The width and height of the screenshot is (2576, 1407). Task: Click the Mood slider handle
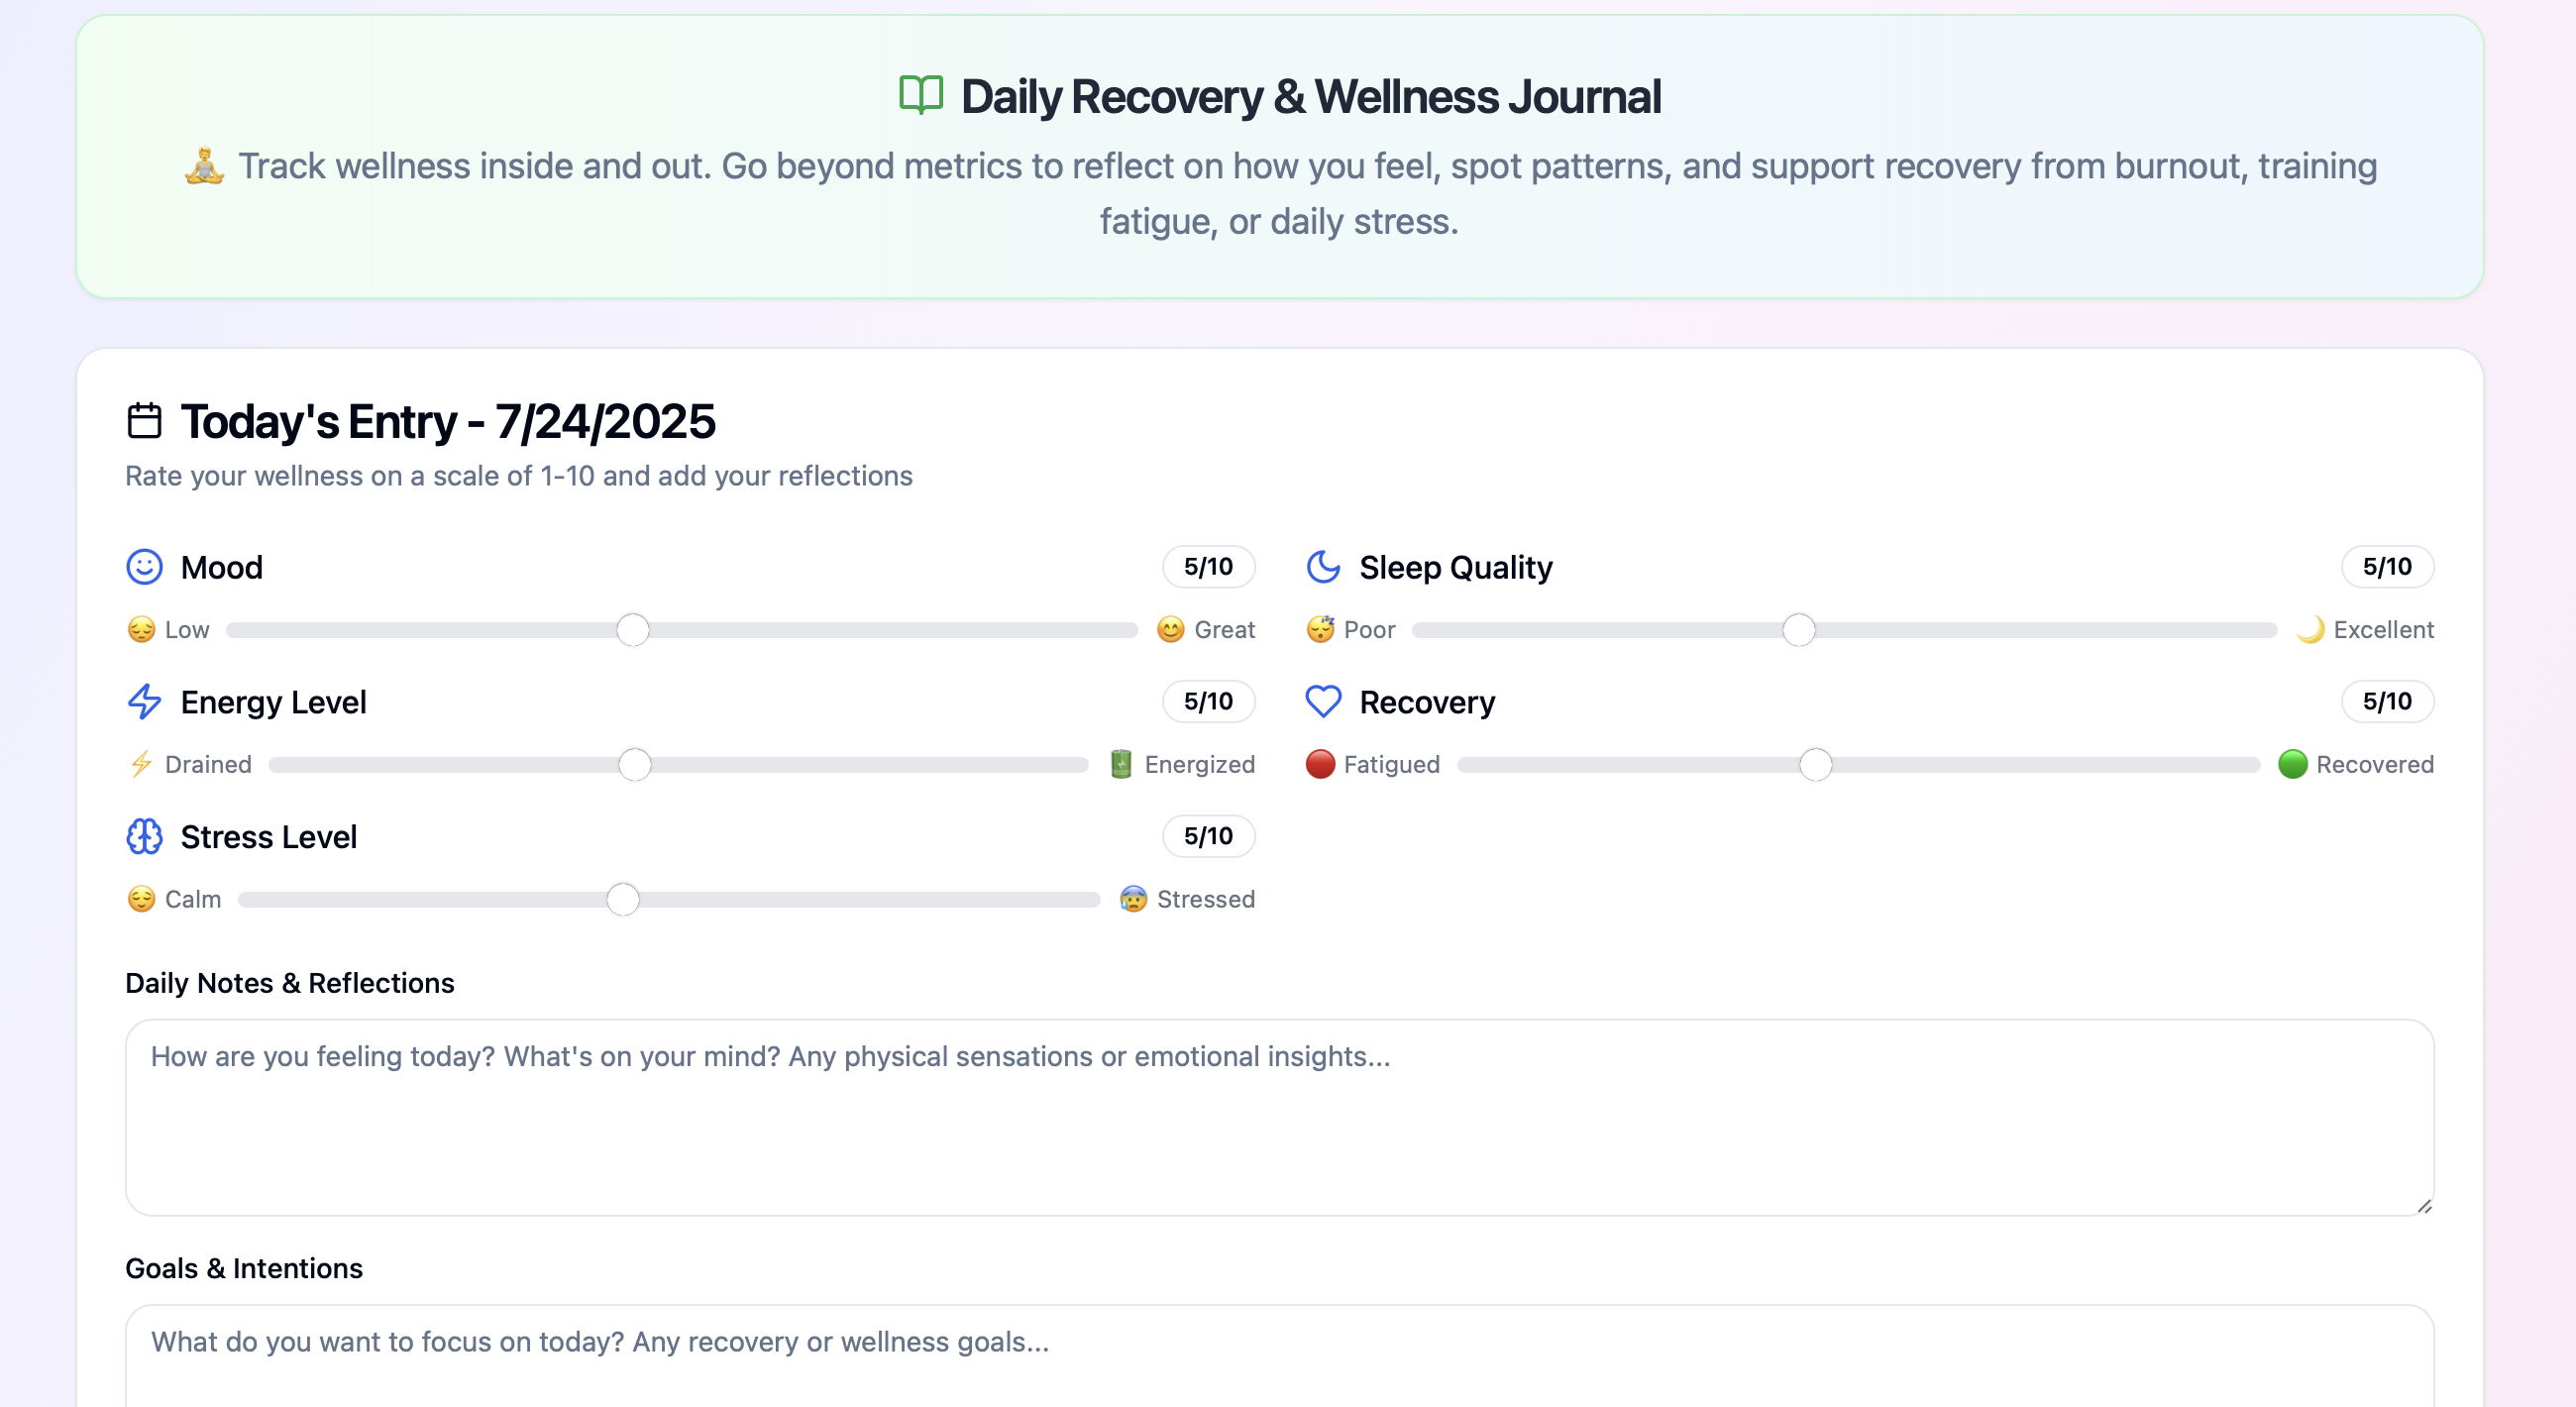point(633,630)
